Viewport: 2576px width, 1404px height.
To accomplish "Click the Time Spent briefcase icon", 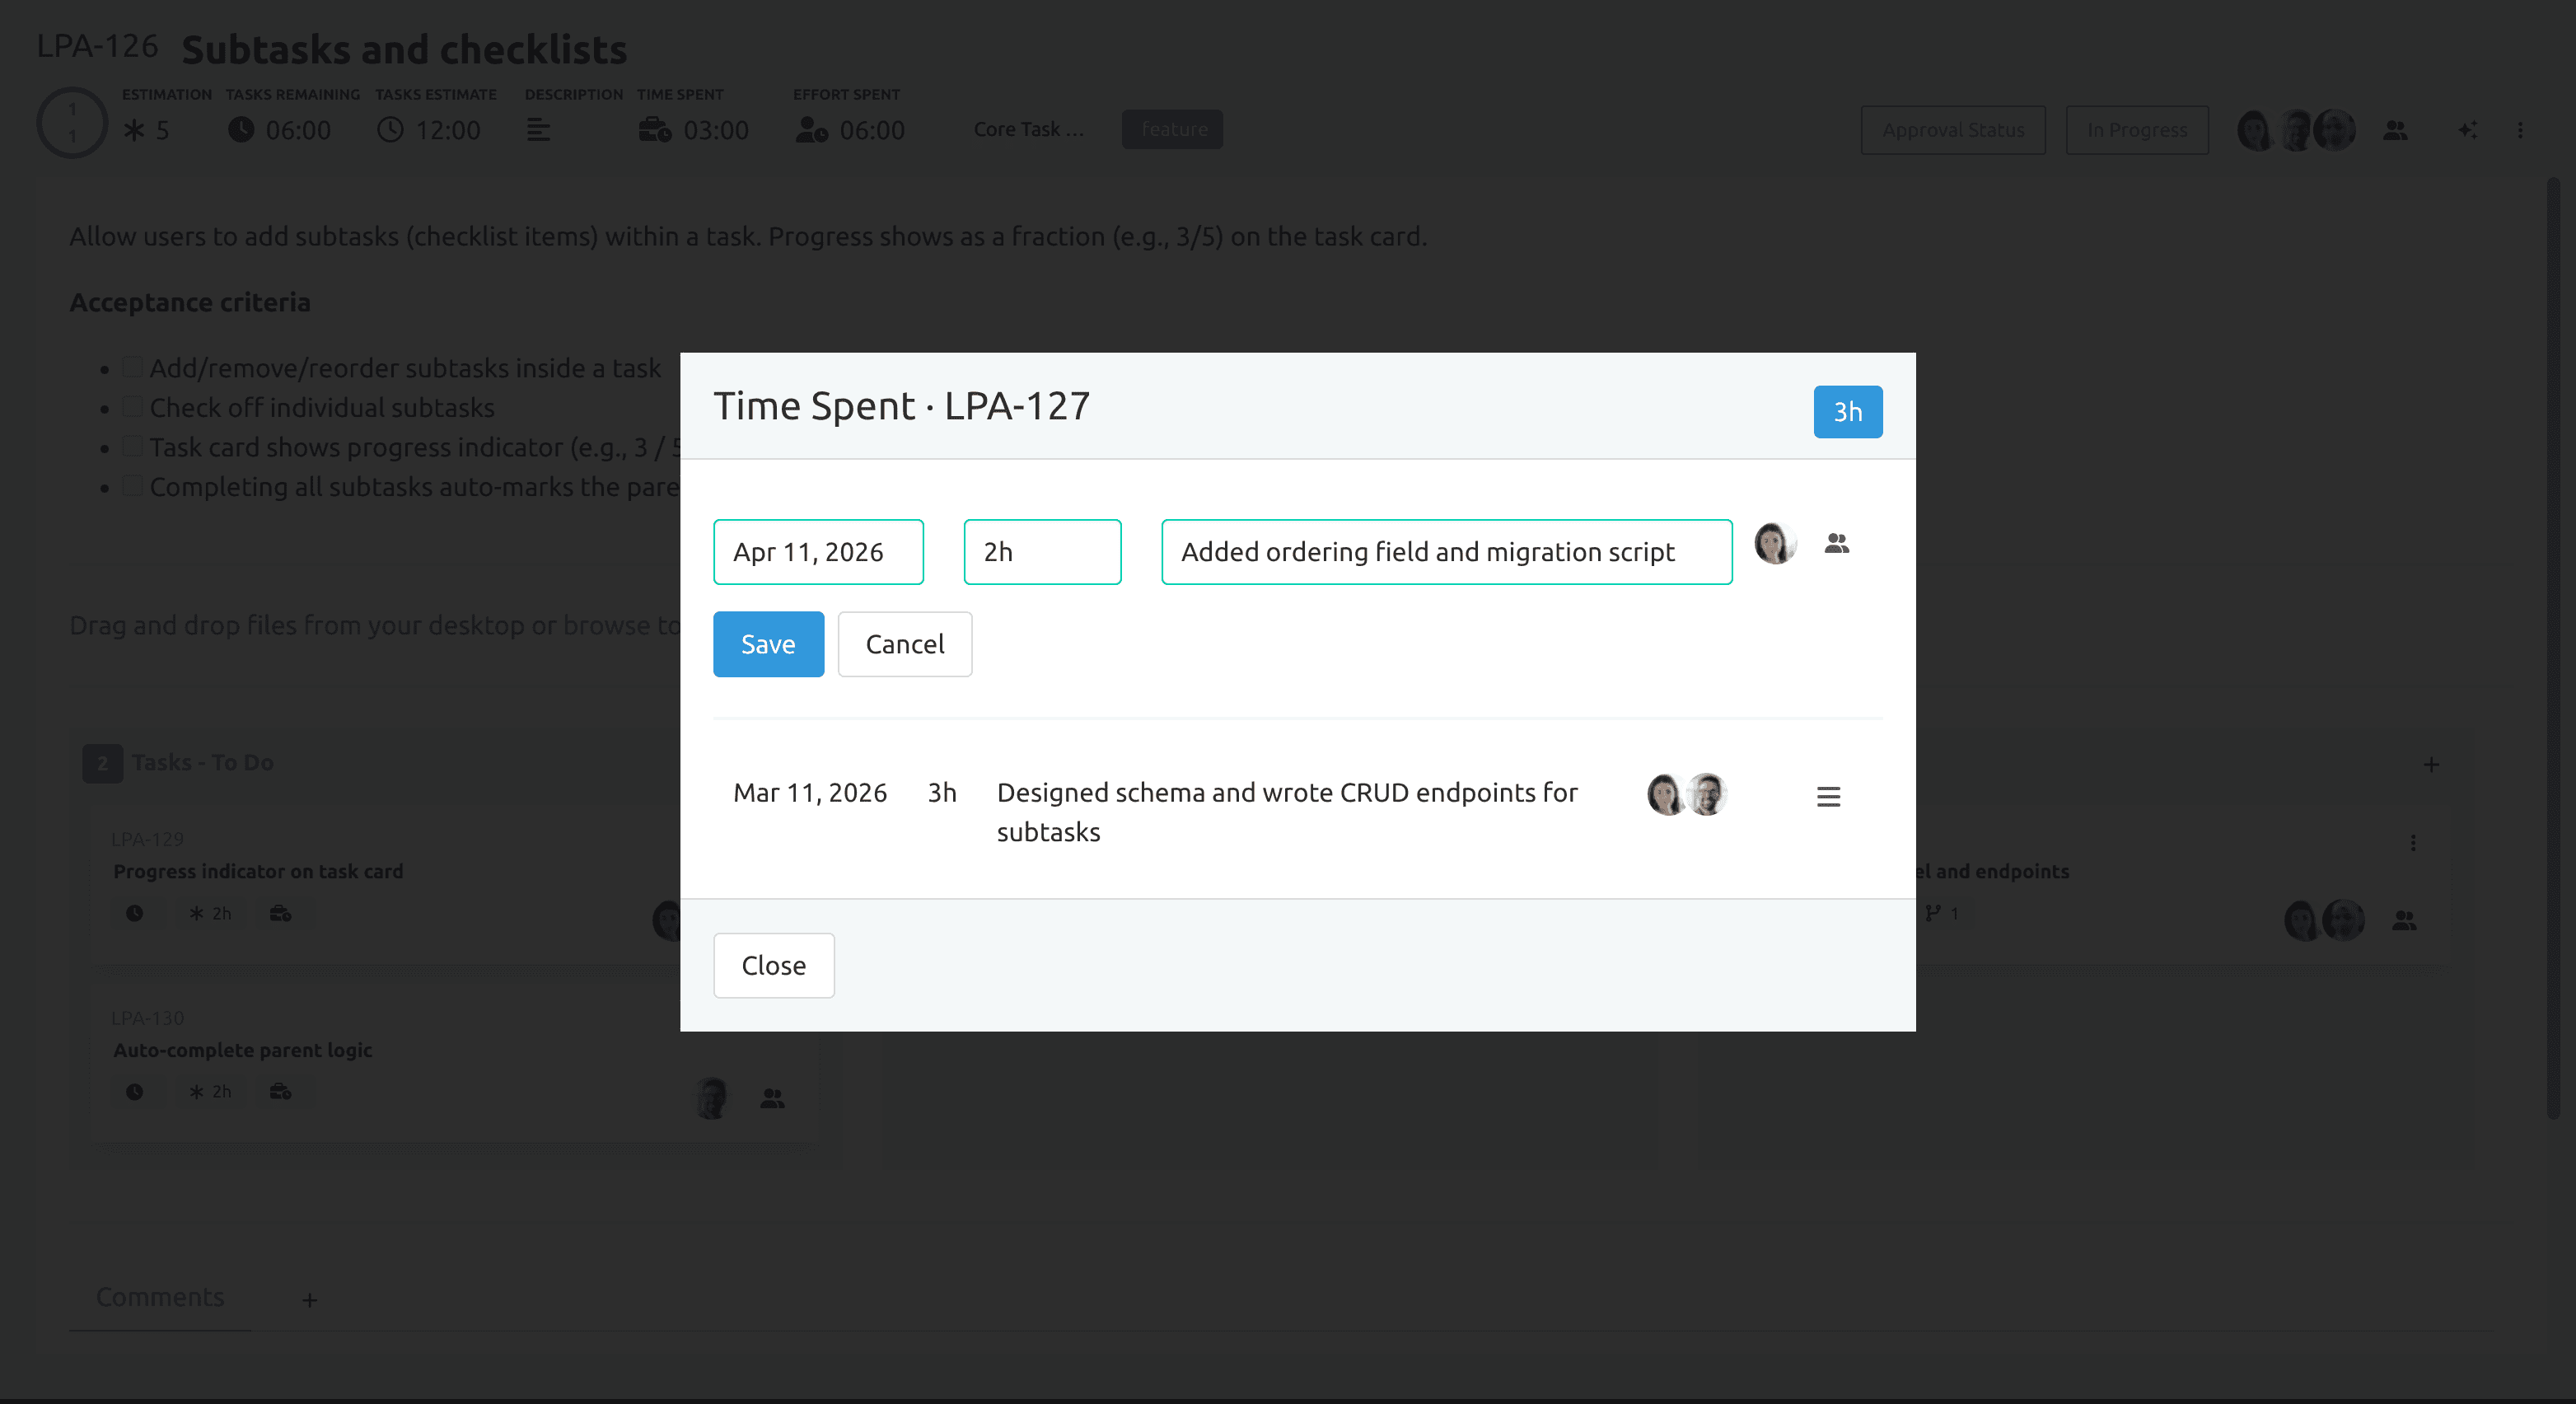I will (x=654, y=130).
